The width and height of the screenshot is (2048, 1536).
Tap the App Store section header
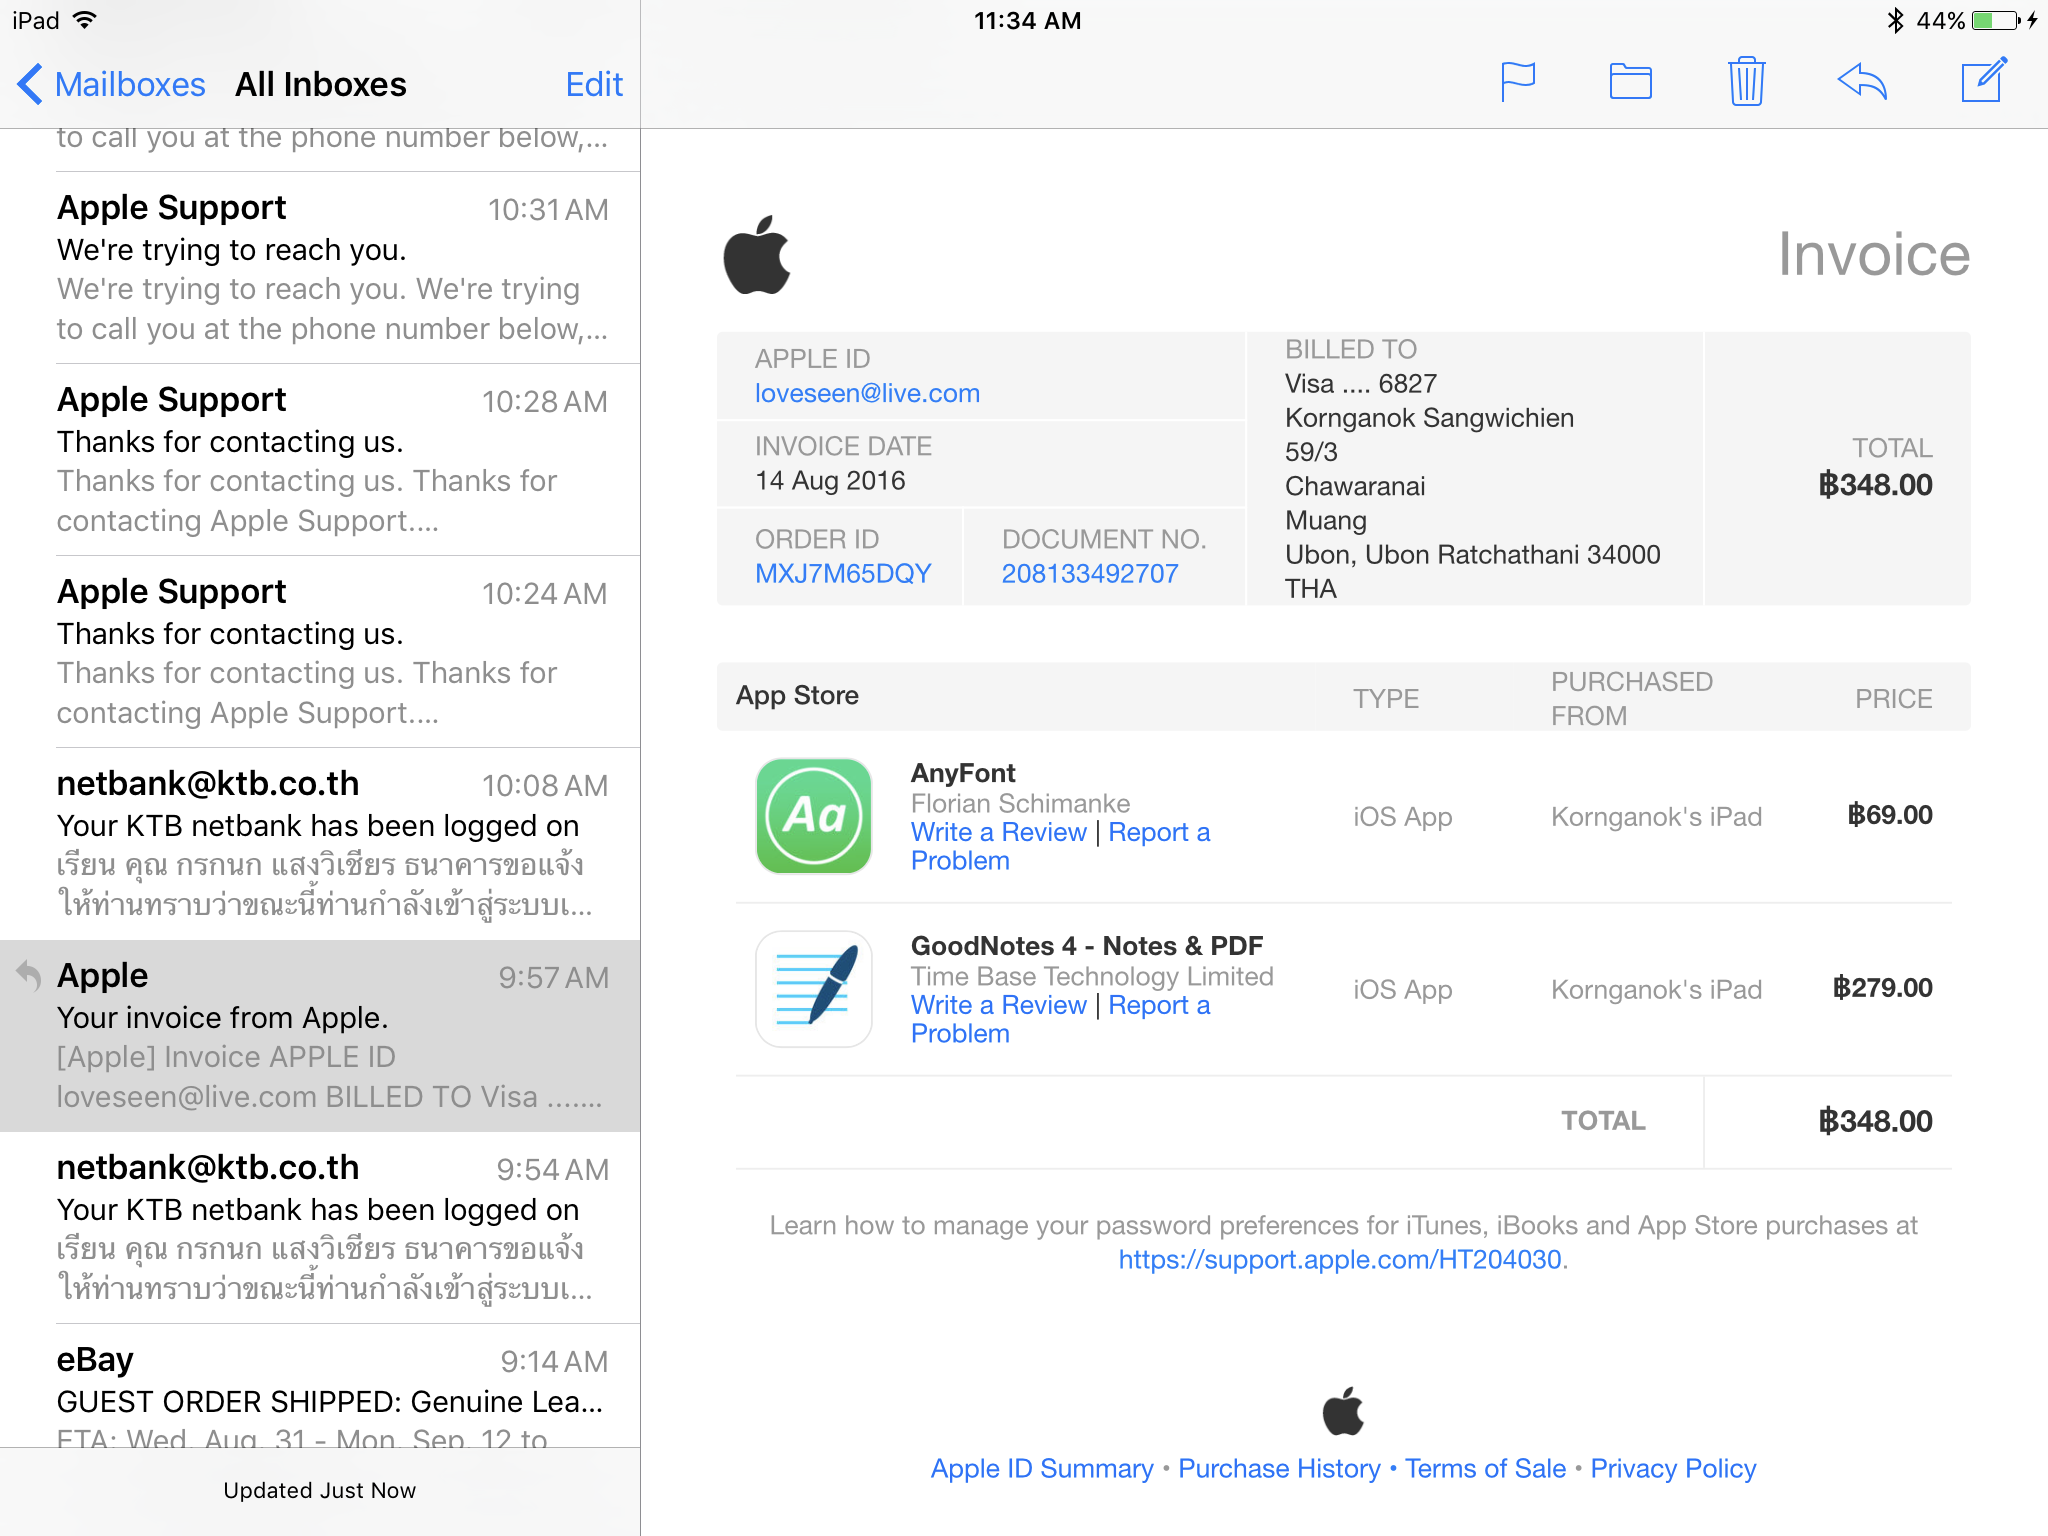(797, 695)
